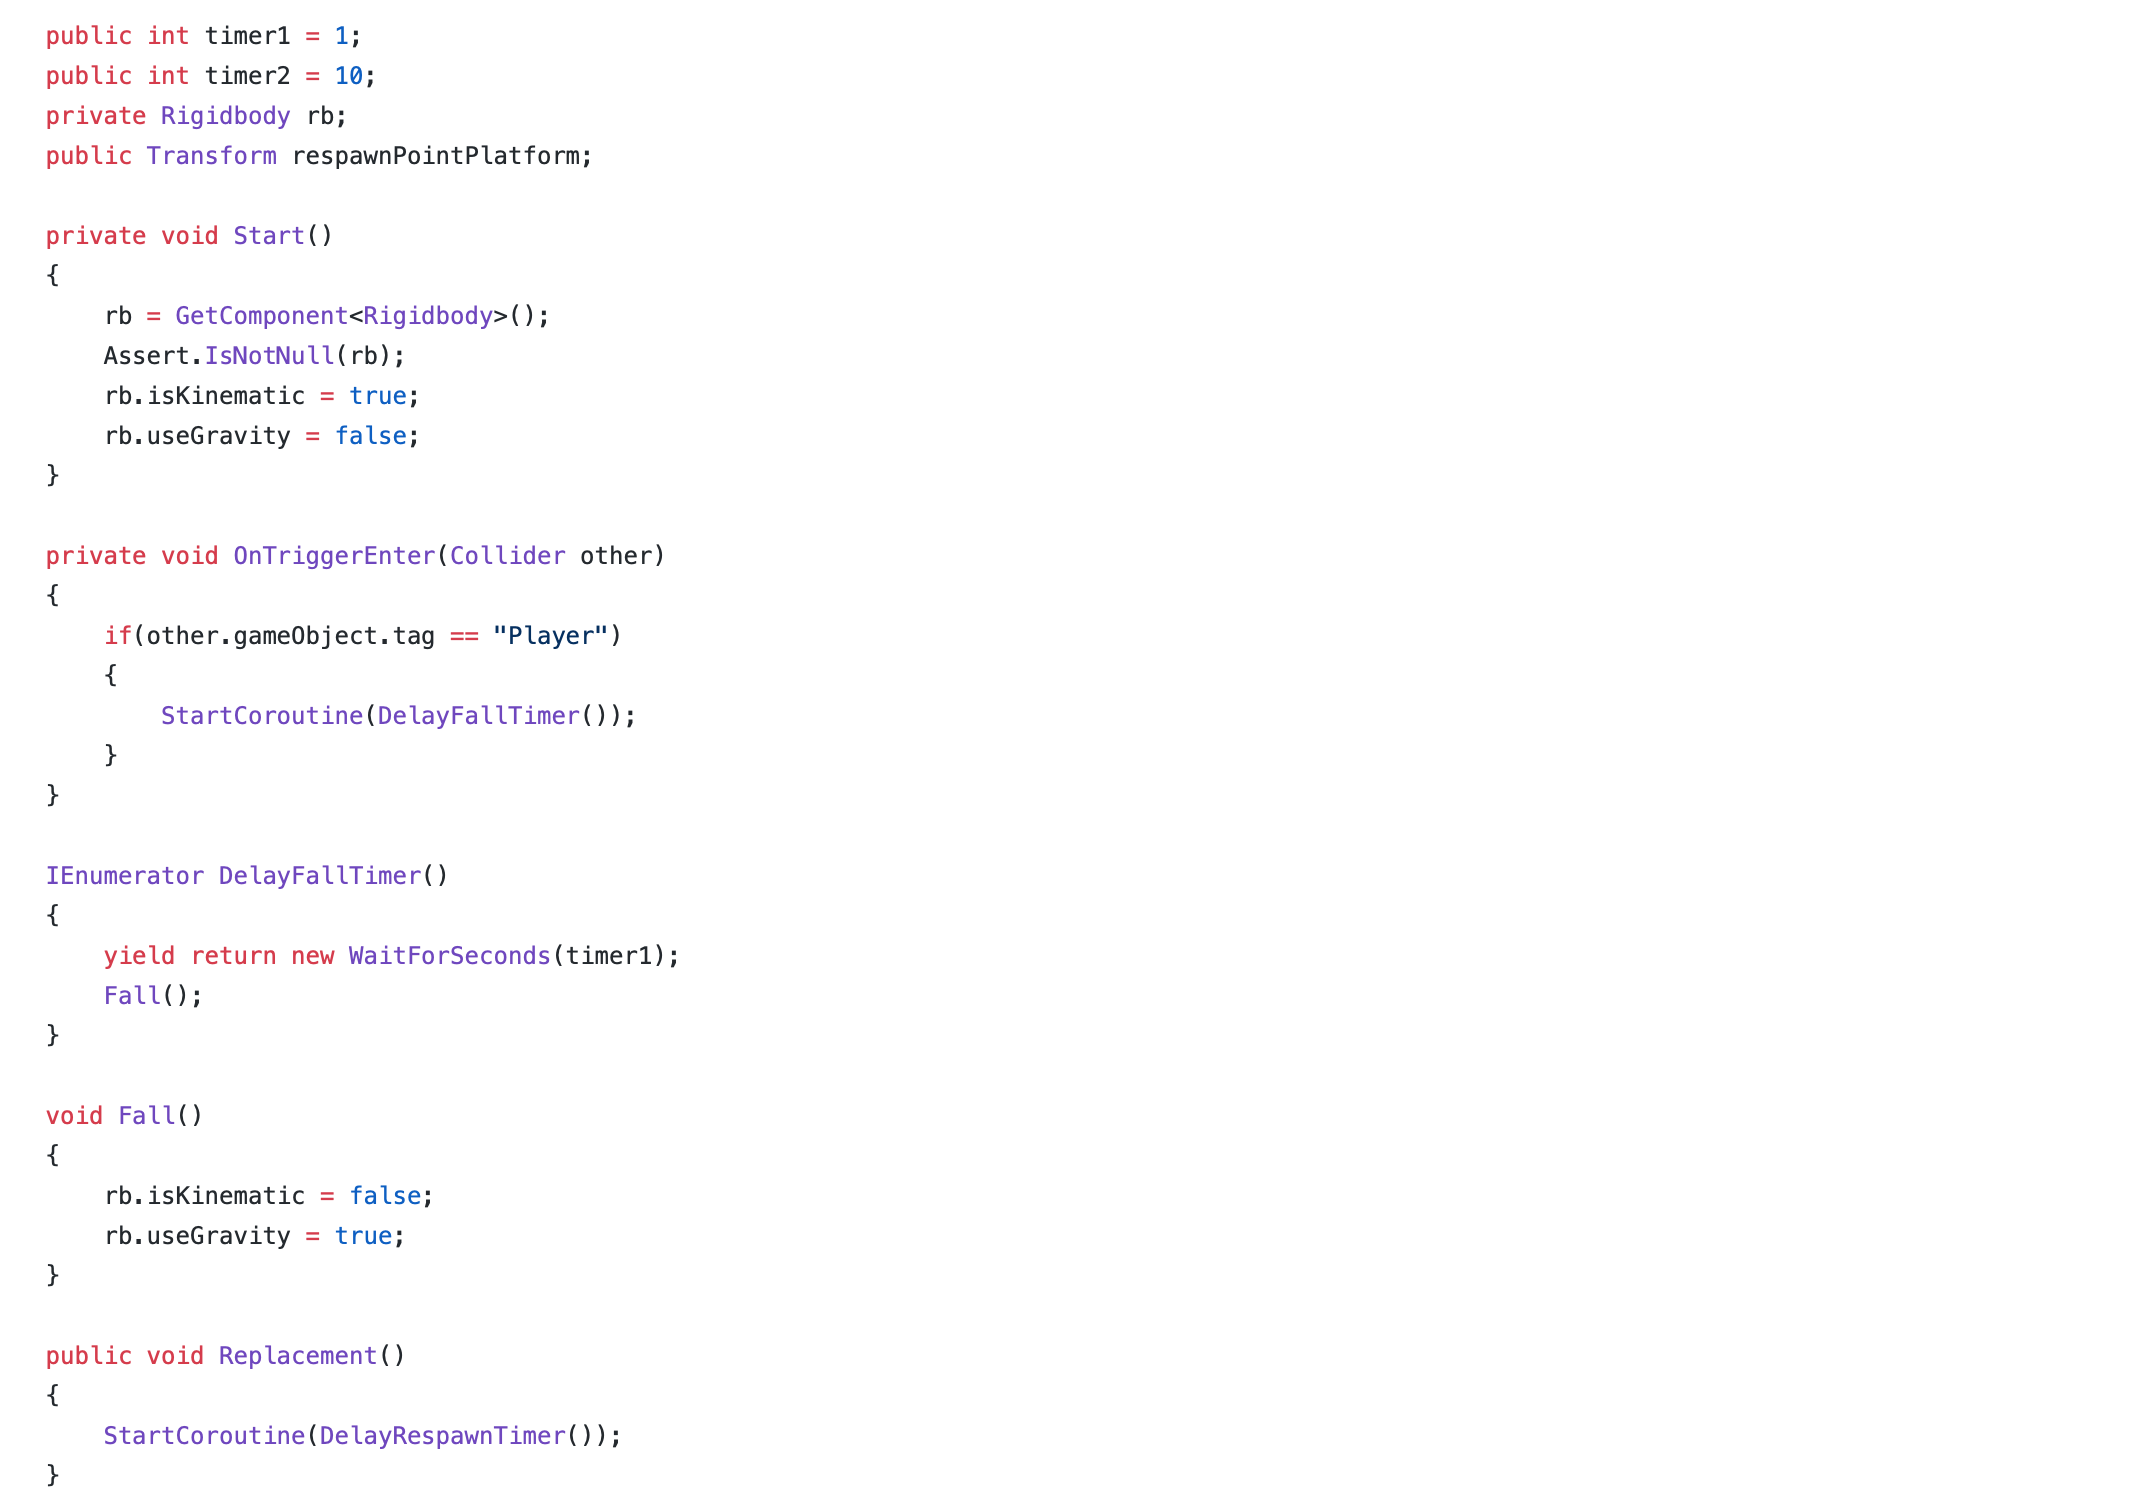Click 'IEnumerator DelayFallTimer()' declaration

point(247,876)
